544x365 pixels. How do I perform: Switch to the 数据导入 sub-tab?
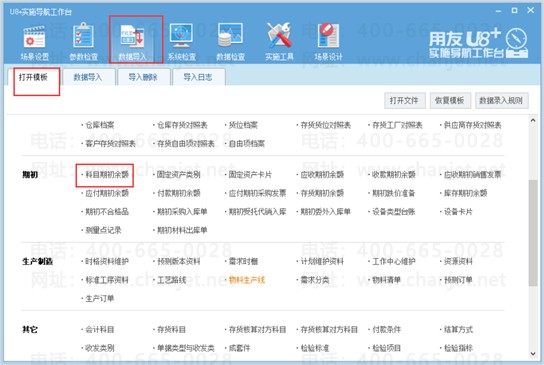pyautogui.click(x=88, y=77)
